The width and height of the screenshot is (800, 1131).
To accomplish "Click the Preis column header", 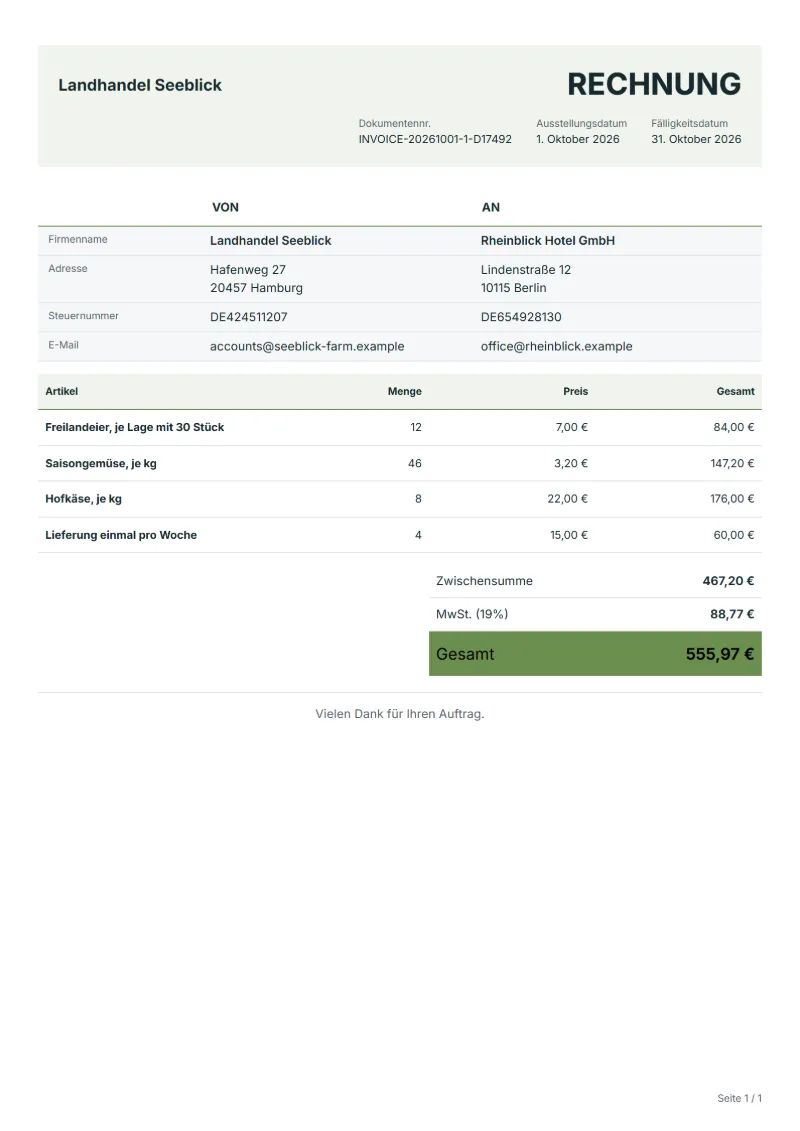I will [x=576, y=391].
